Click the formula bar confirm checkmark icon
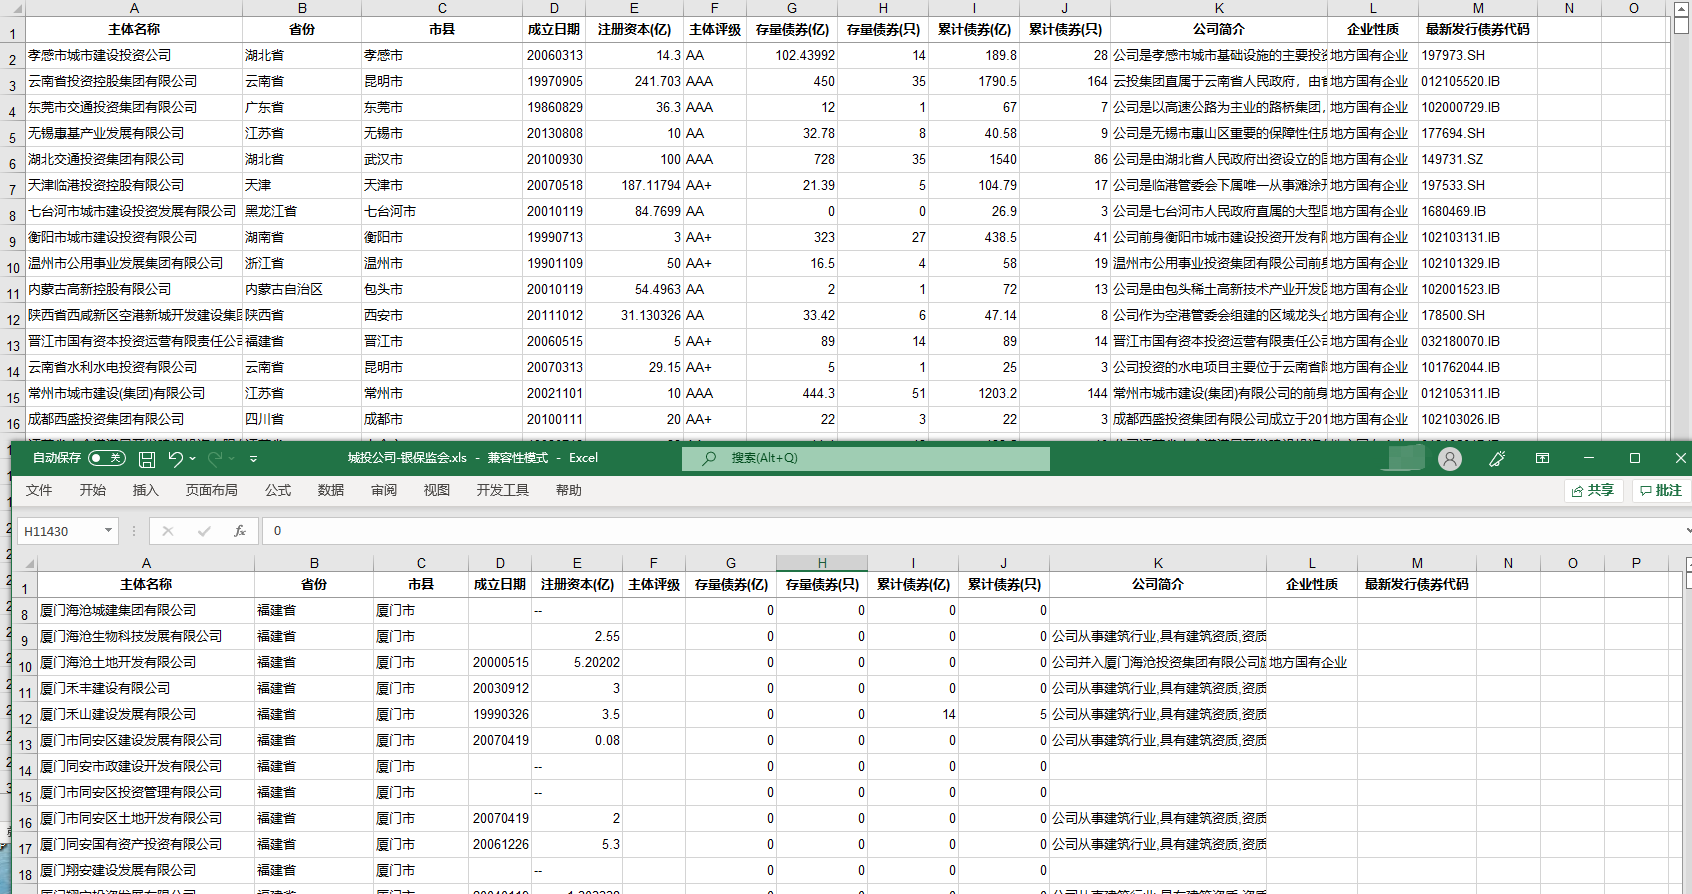 [x=204, y=531]
